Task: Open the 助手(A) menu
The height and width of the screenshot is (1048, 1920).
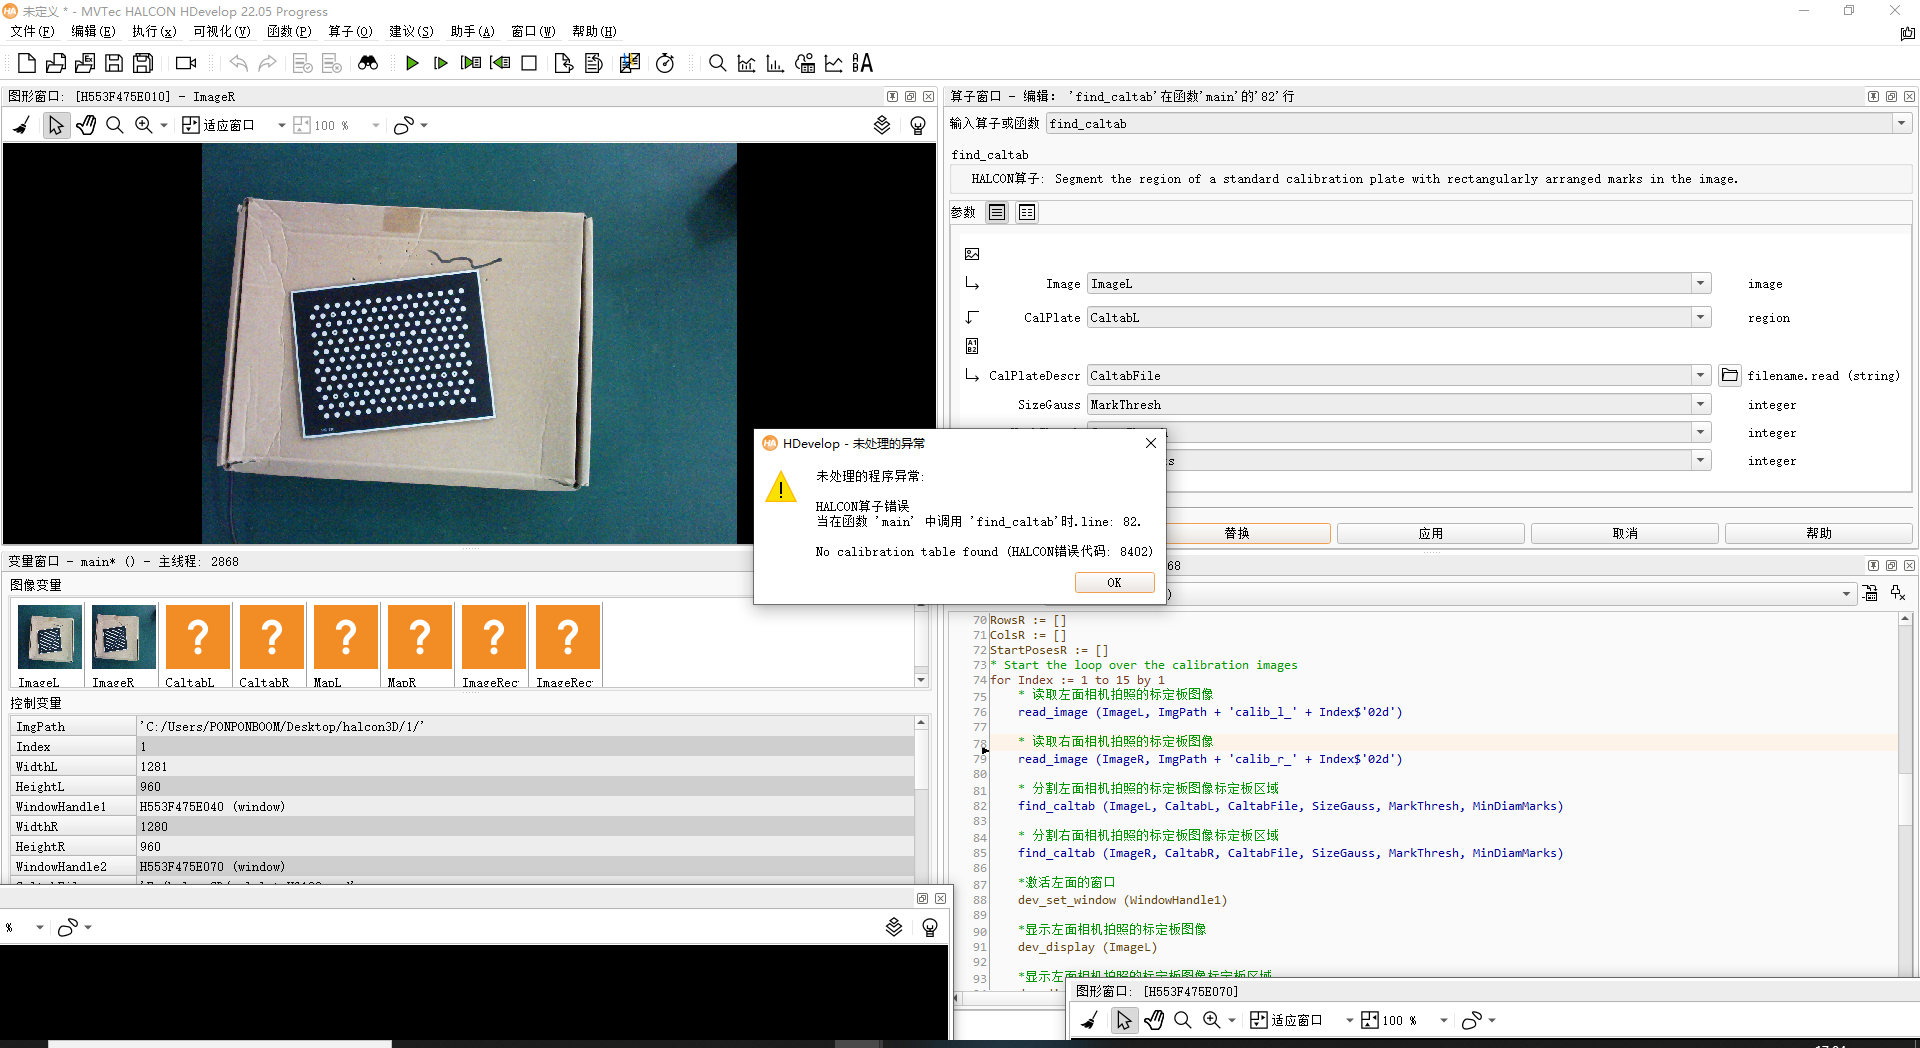Action: coord(472,32)
